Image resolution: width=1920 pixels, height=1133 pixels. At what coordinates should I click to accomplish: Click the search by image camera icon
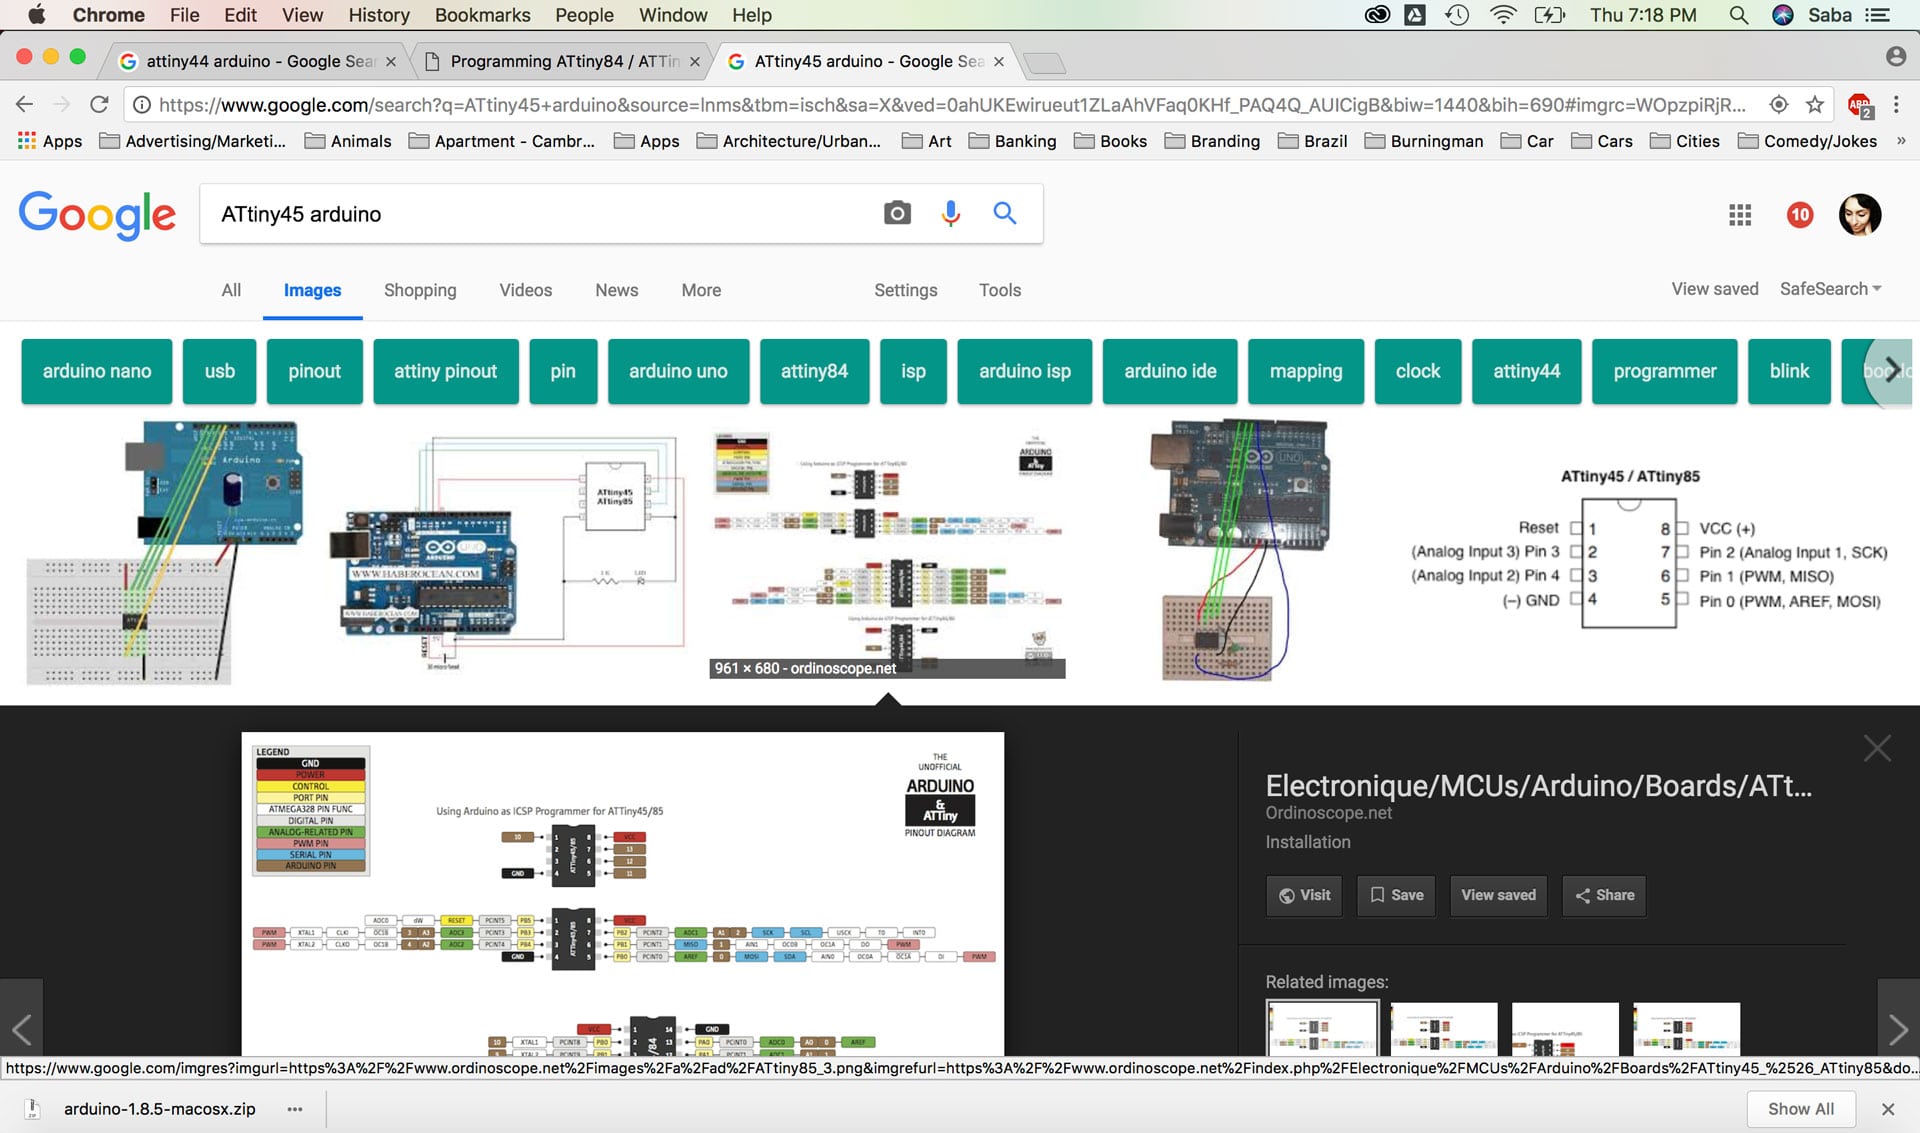pyautogui.click(x=897, y=213)
